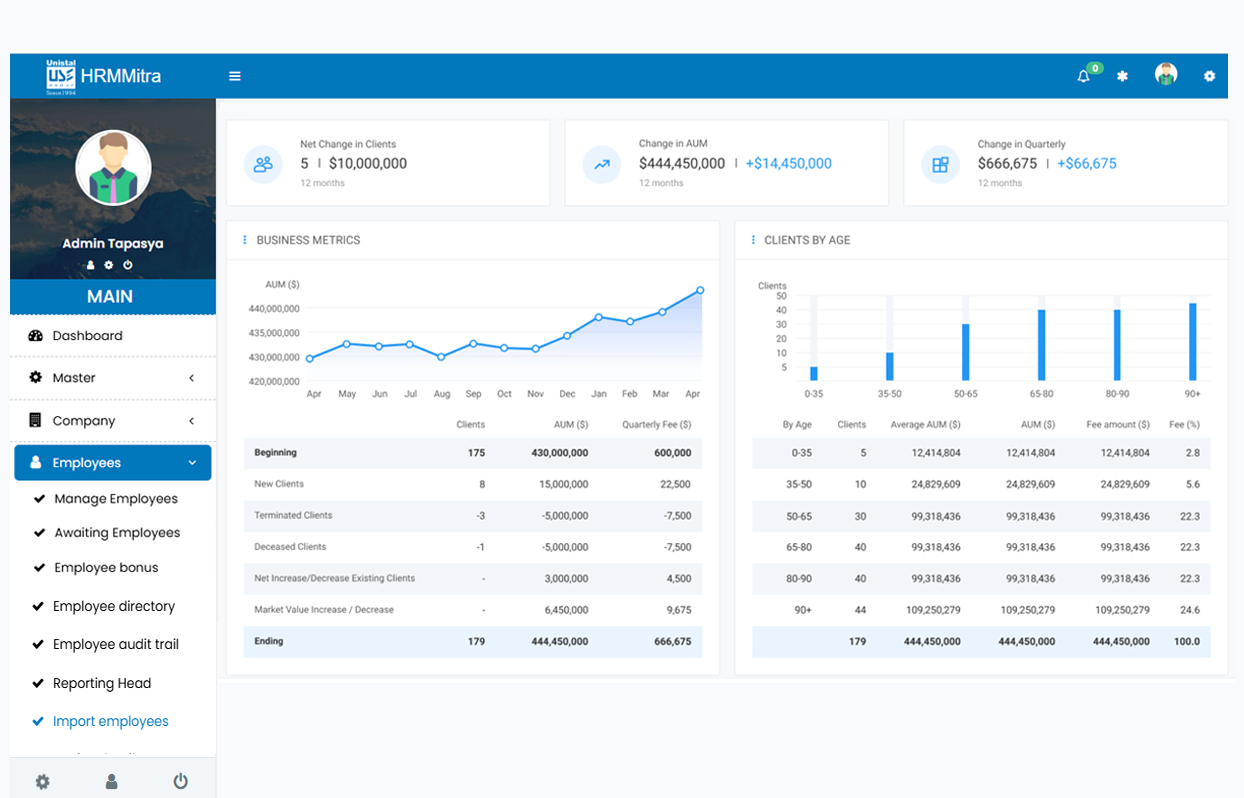The height and width of the screenshot is (798, 1244).
Task: Click the Quarterly Fee ($) column header
Action: point(656,425)
